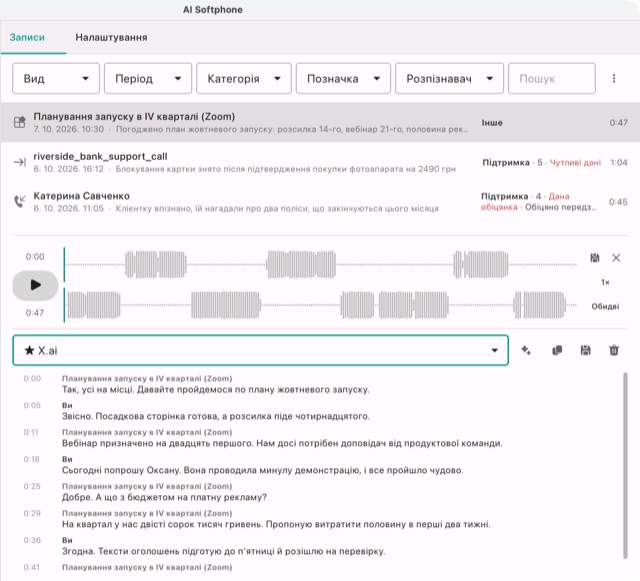
Task: Play the recording
Action: 36,285
